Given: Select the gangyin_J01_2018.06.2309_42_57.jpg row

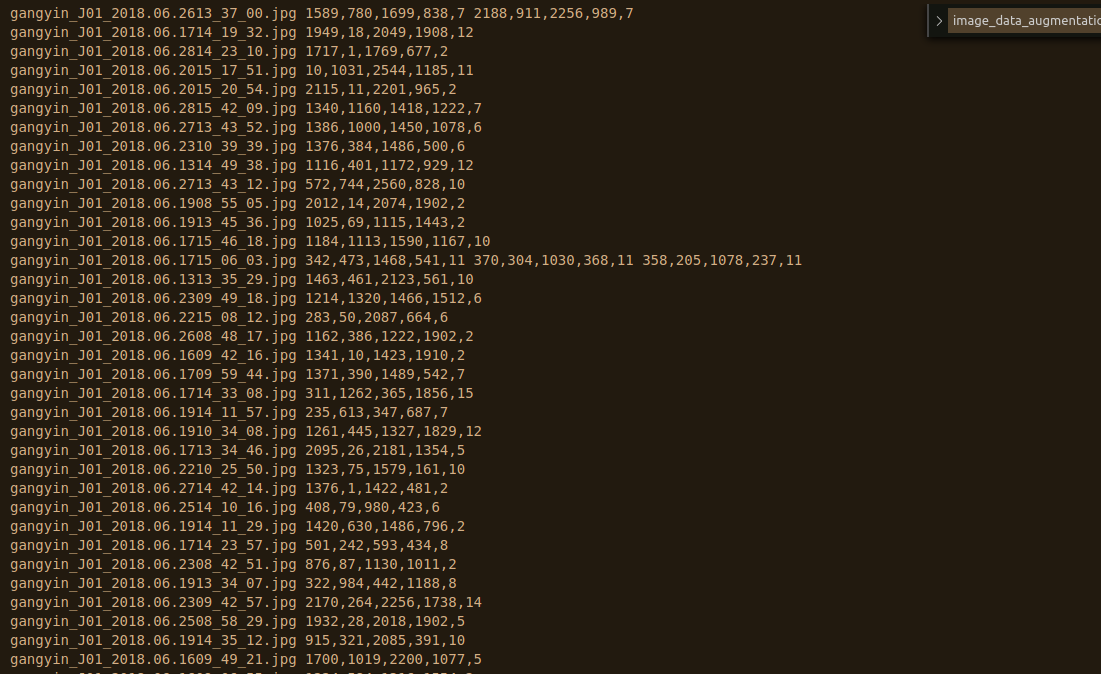Looking at the screenshot, I should [150, 602].
